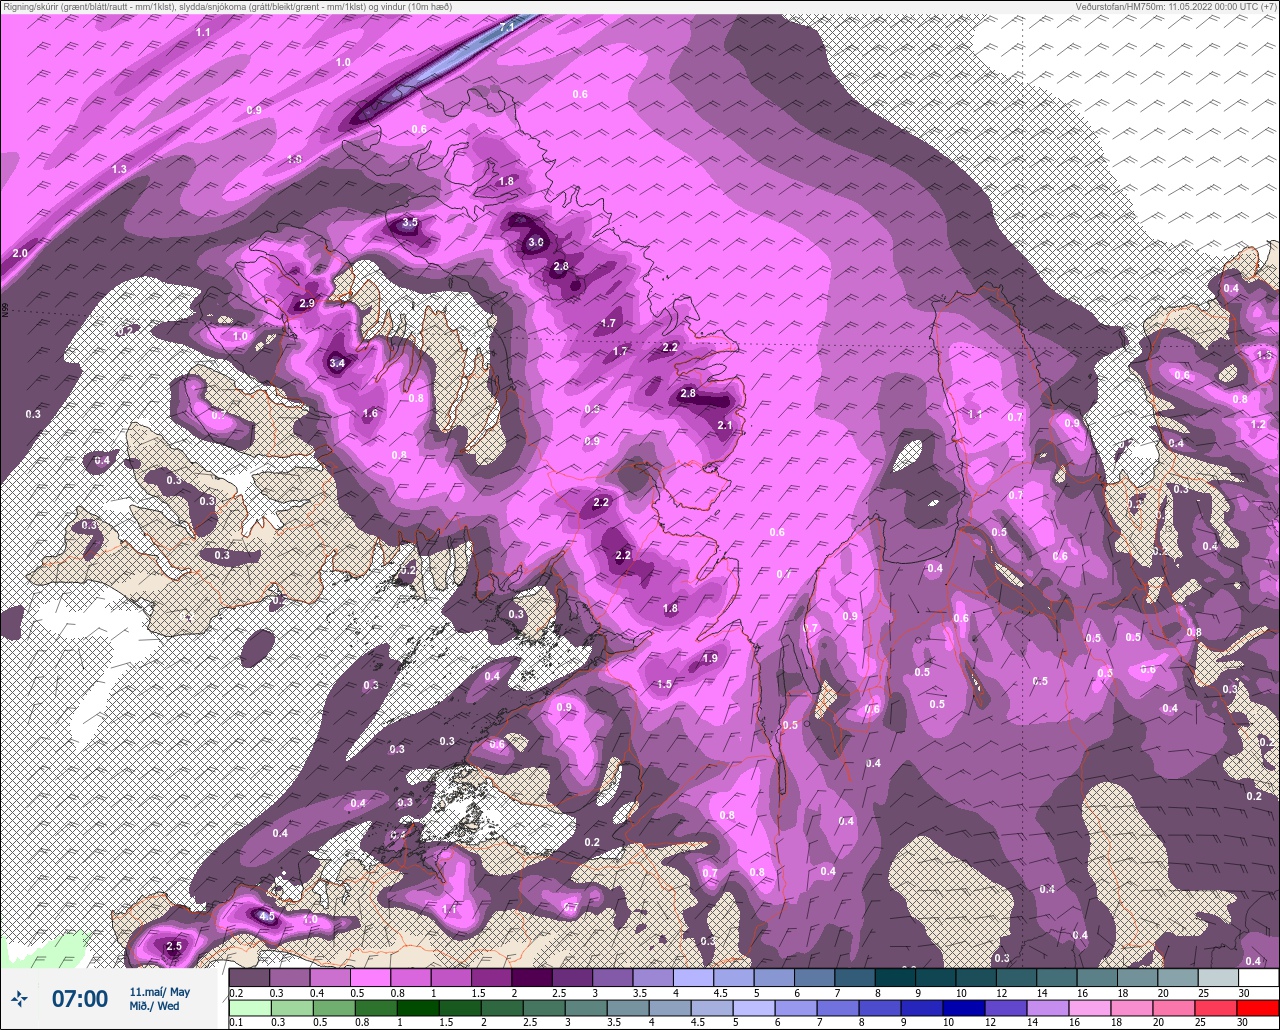Click the 'Mið./ Wed' weekday text

tap(155, 1006)
